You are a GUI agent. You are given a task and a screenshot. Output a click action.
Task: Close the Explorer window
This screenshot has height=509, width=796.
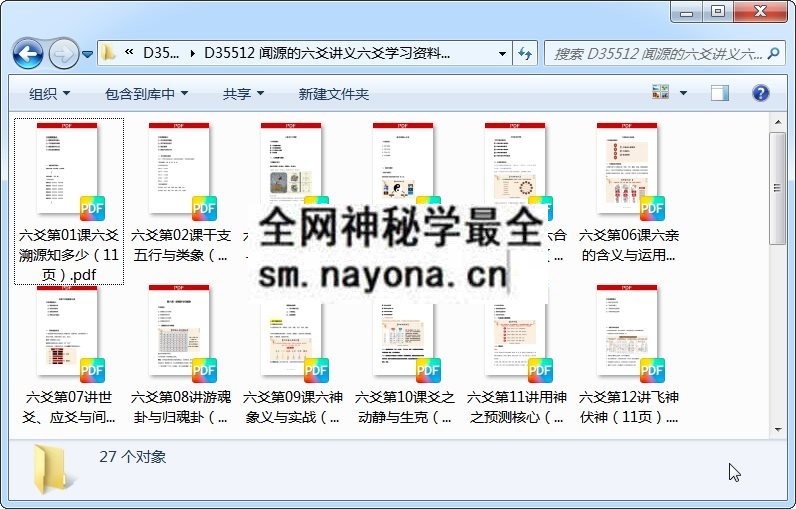[760, 12]
